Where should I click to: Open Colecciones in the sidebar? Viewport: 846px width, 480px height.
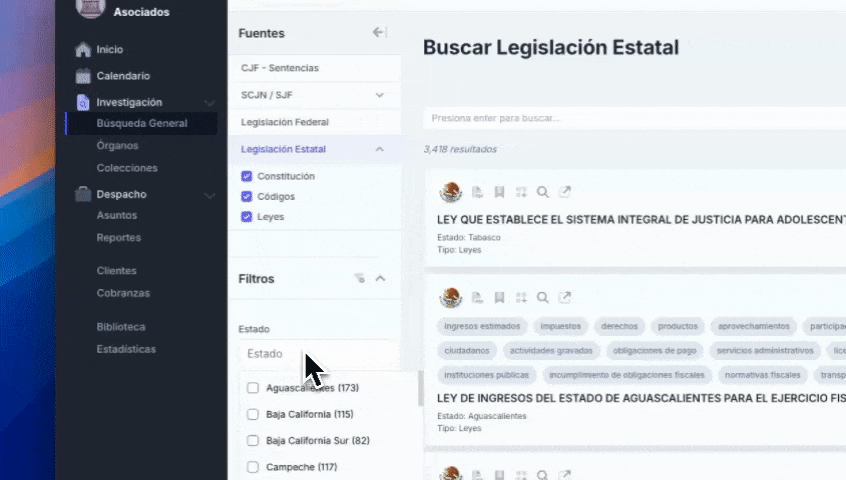127,168
